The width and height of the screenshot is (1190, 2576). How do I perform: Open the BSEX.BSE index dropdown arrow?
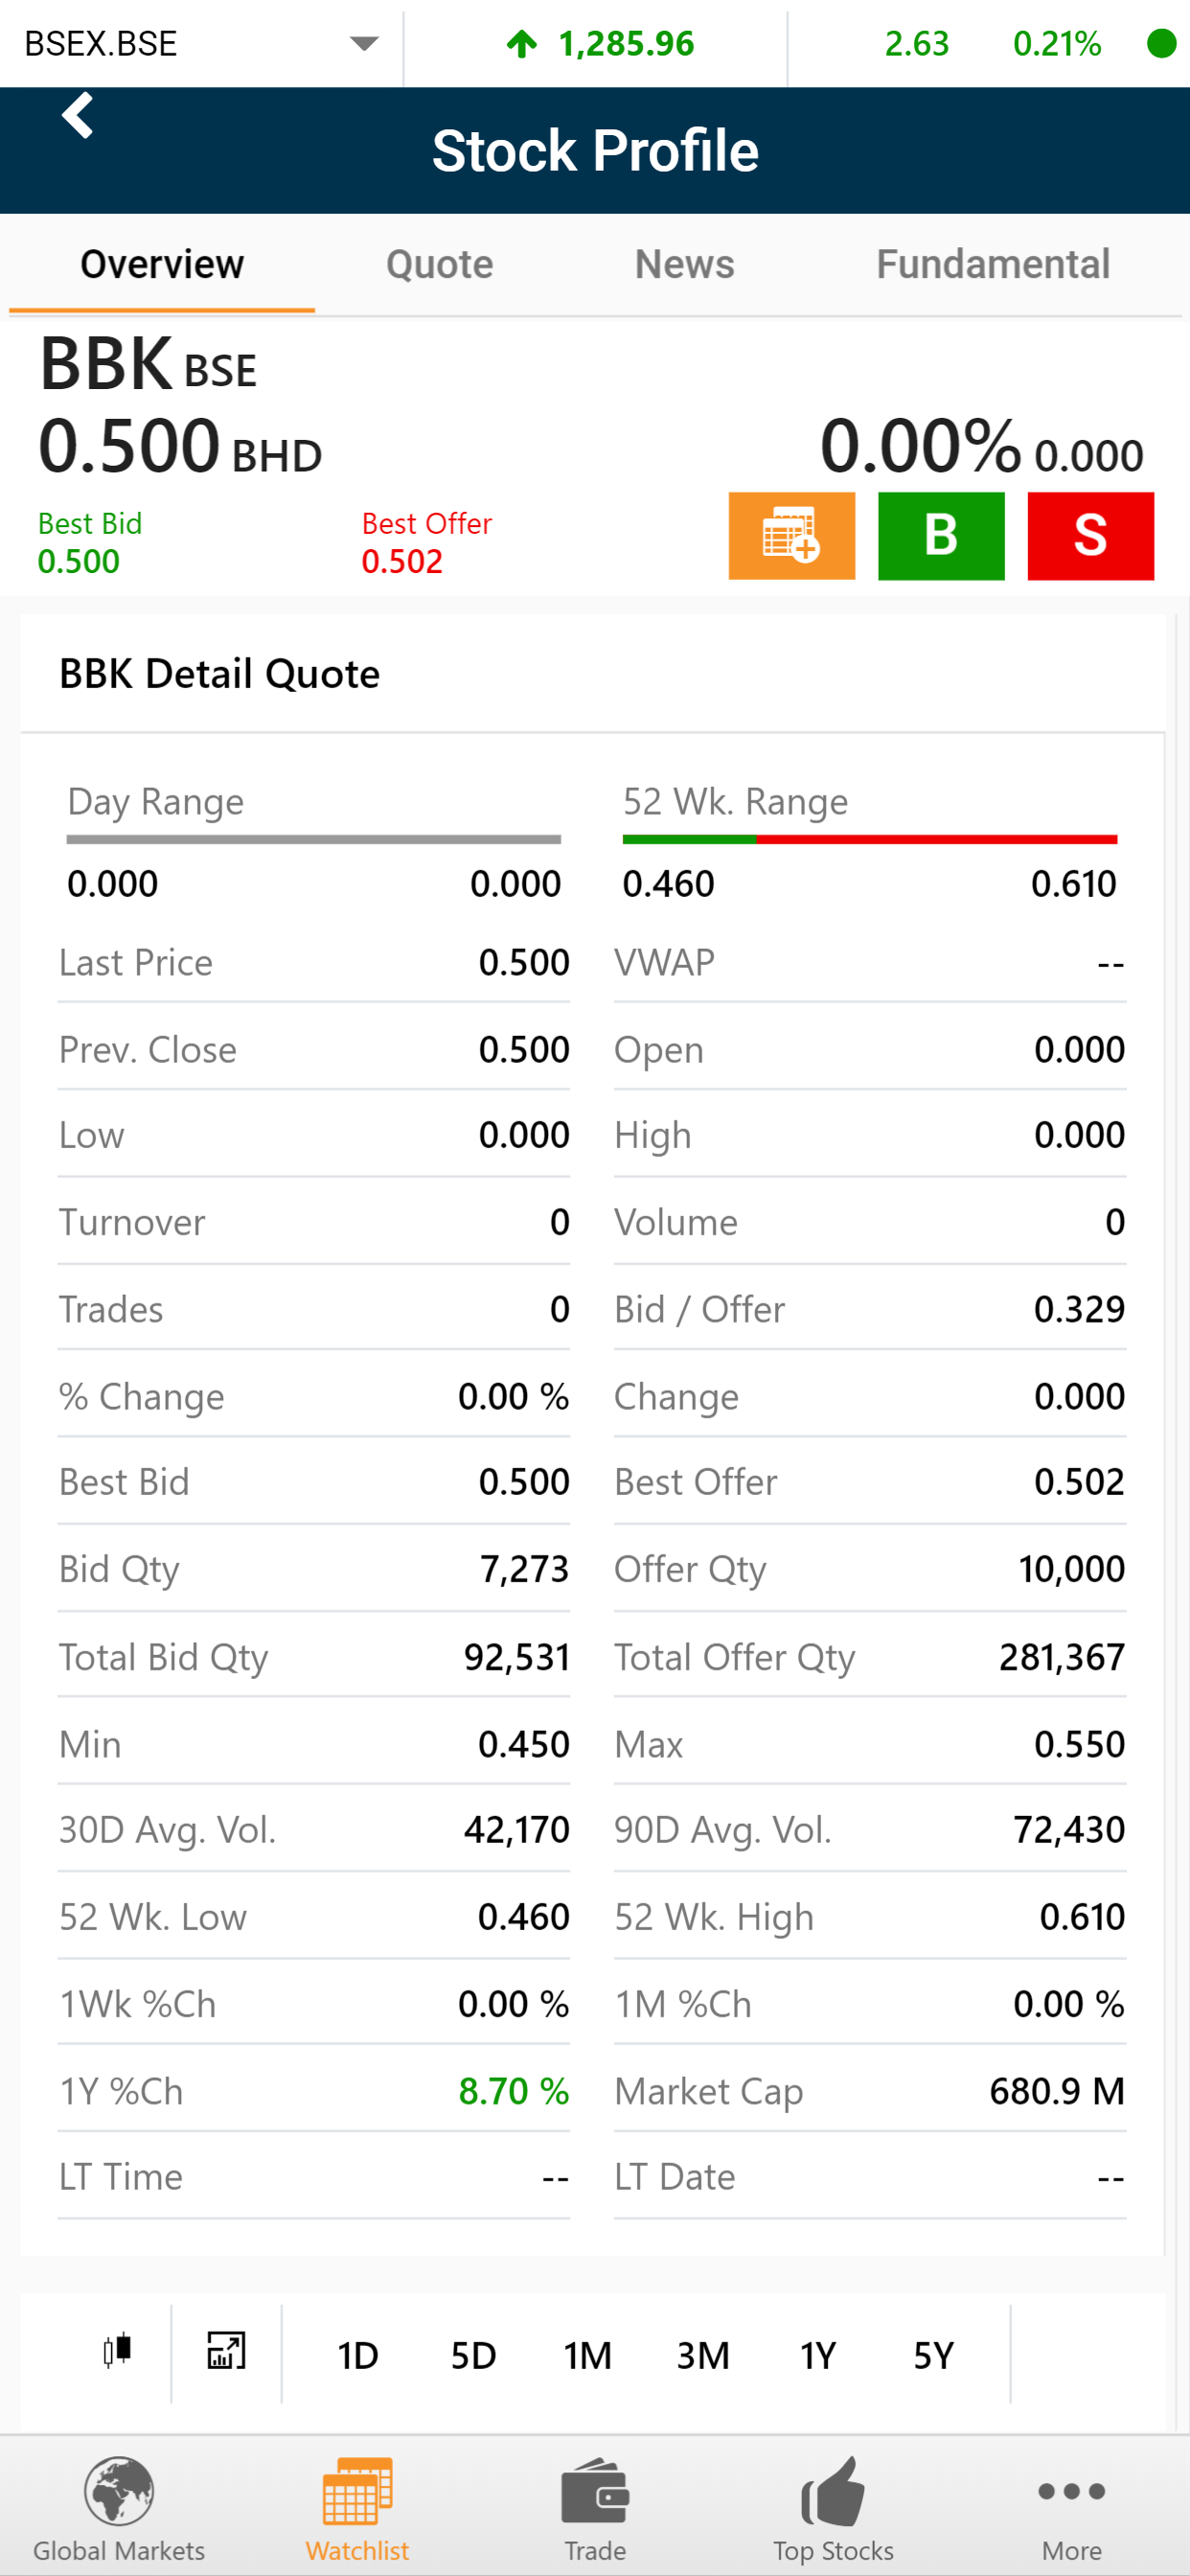364,43
